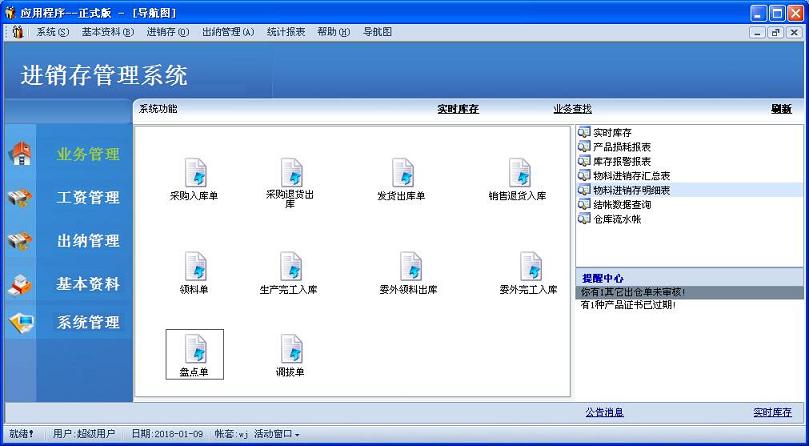The height and width of the screenshot is (446, 809).
Task: Click the 公告消息 link
Action: pos(605,412)
